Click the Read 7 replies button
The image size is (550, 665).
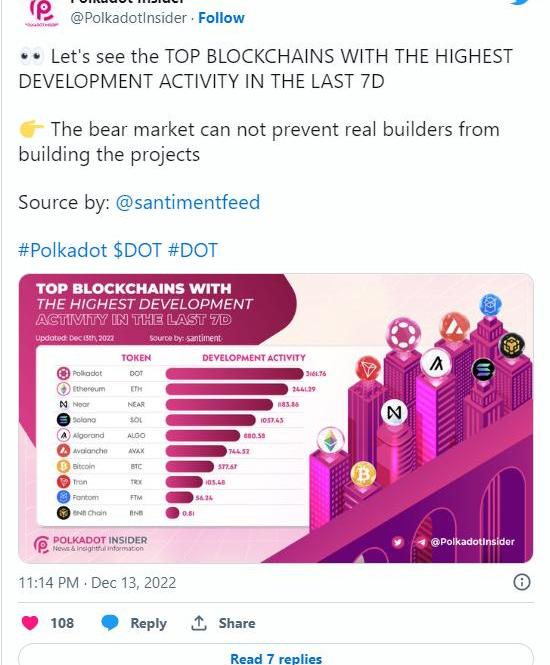[276, 655]
